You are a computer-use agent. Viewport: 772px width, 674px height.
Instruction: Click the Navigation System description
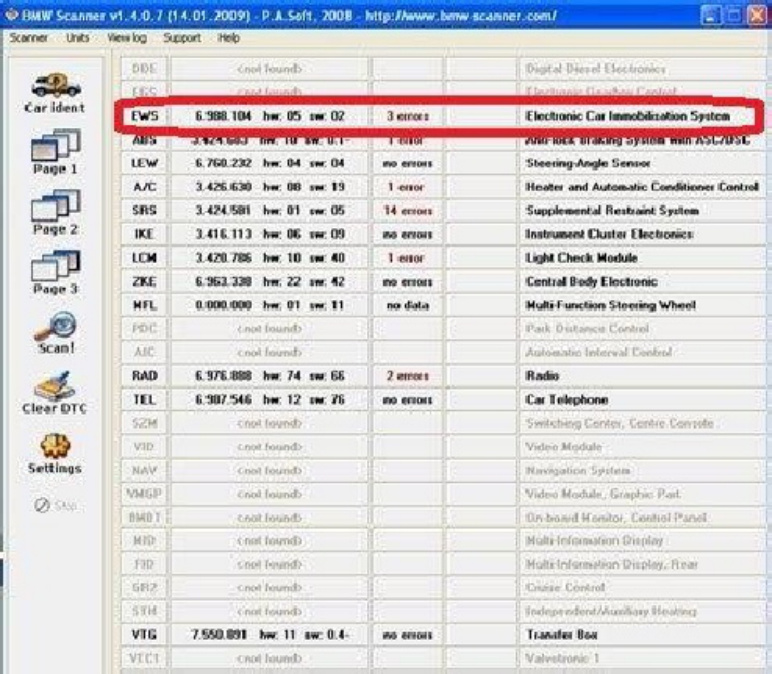578,470
